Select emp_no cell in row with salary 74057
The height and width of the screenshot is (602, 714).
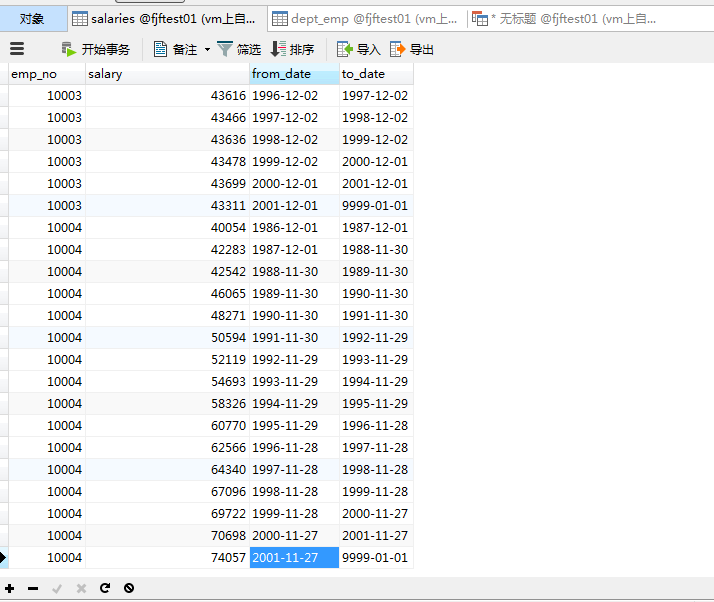[x=47, y=557]
